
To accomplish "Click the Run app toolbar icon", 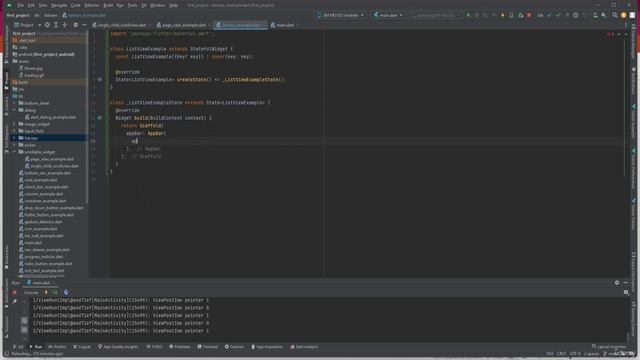I will (468, 15).
